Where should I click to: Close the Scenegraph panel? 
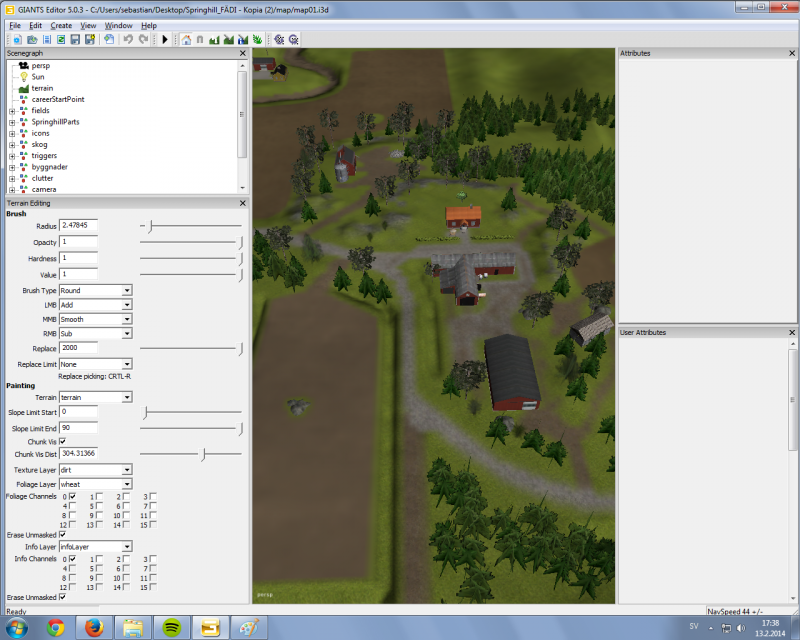pos(243,53)
